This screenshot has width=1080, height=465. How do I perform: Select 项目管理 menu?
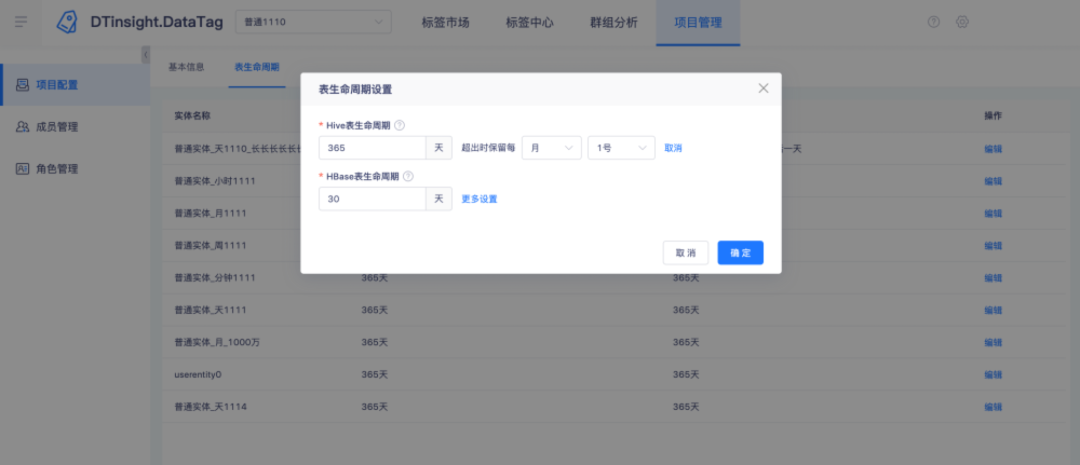[698, 23]
